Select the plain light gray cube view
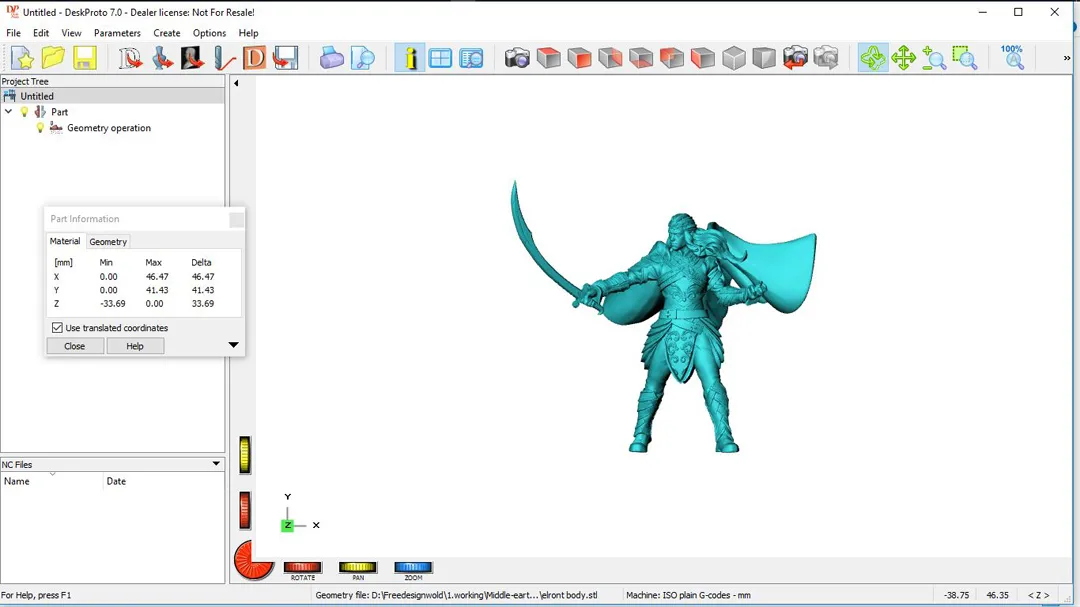 pos(734,58)
